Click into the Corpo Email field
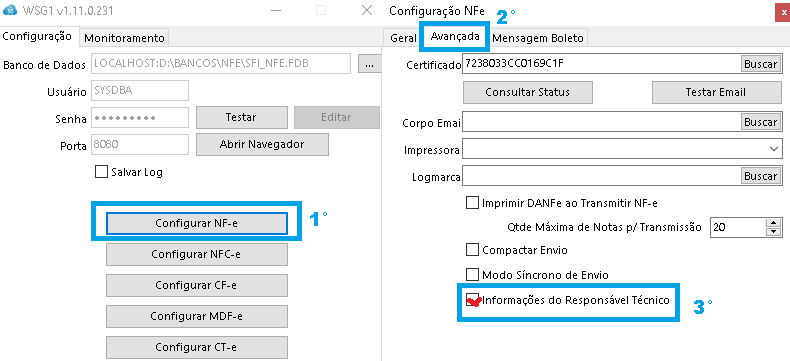This screenshot has width=790, height=361. [601, 122]
